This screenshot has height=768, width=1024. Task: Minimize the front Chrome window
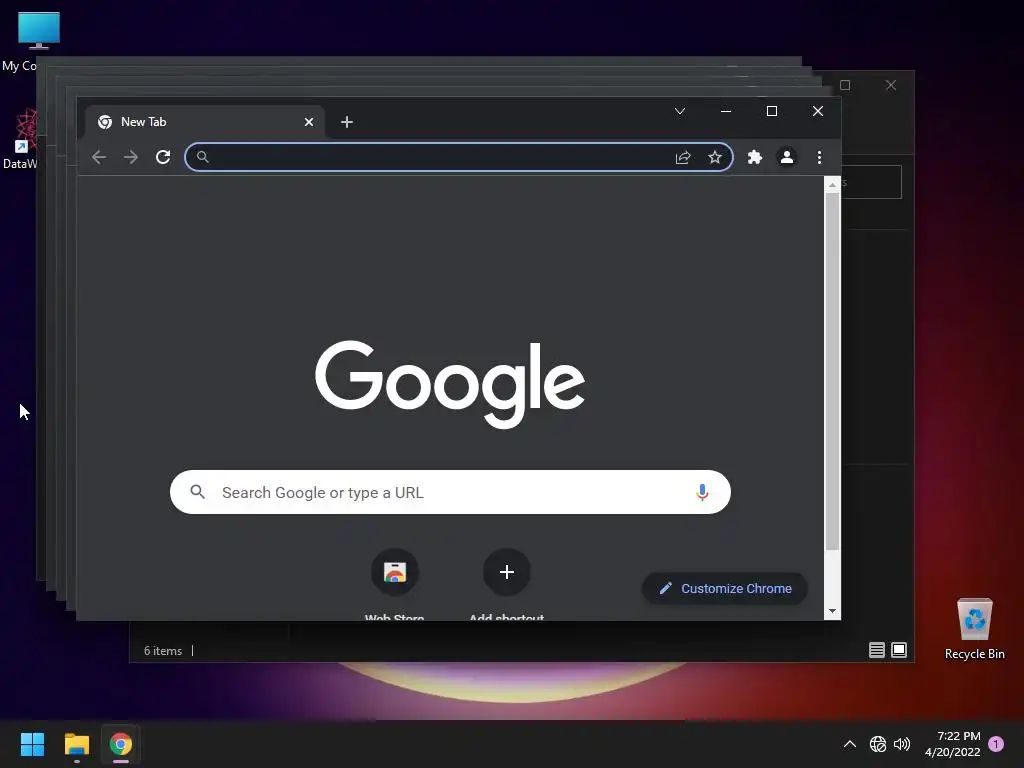click(726, 111)
